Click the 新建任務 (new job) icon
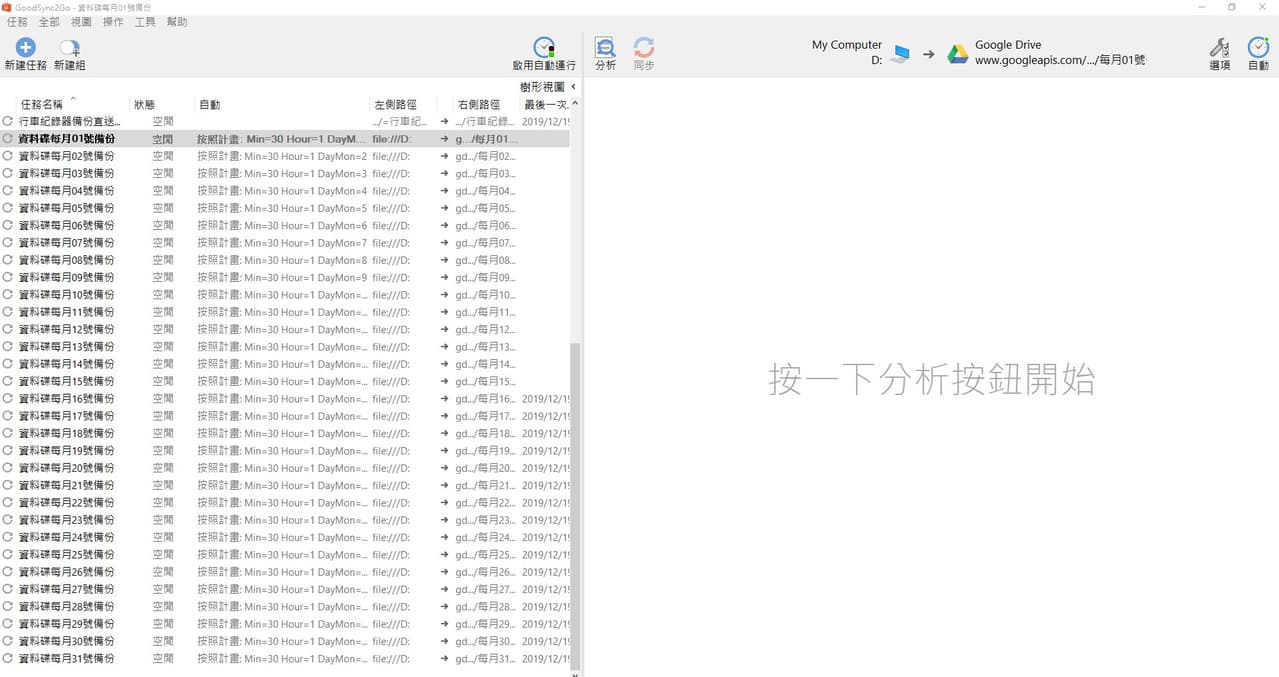1279x677 pixels. pyautogui.click(x=25, y=48)
